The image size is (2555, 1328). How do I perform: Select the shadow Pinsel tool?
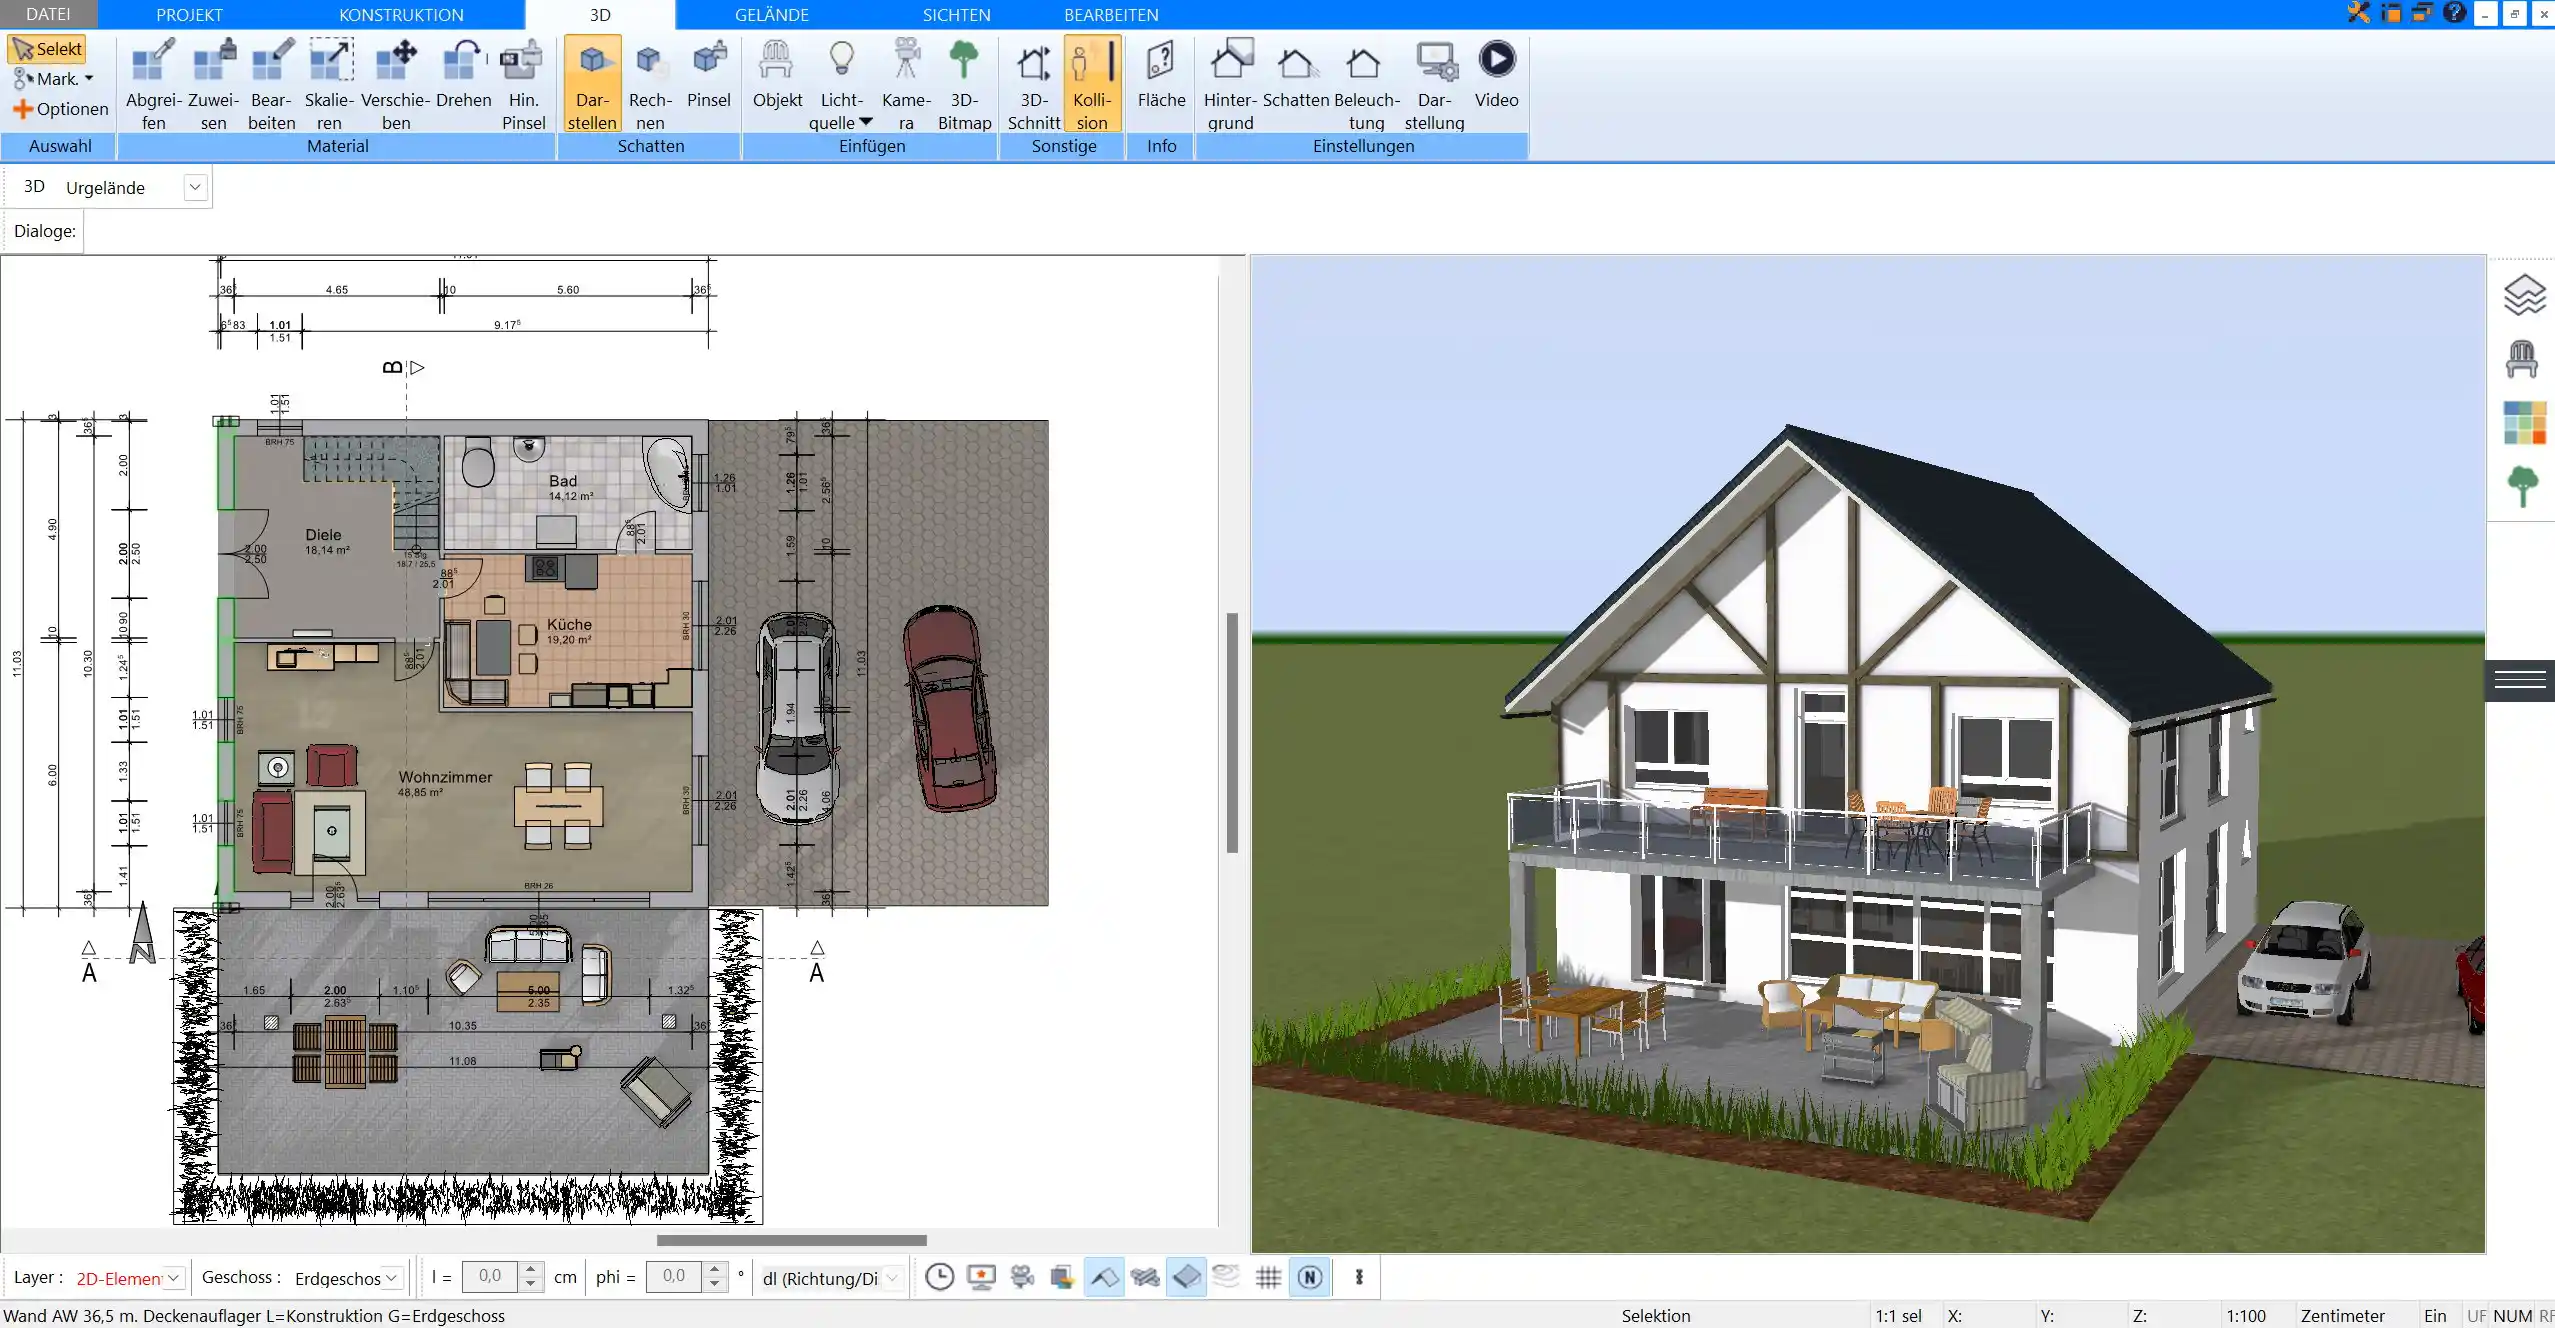pyautogui.click(x=709, y=74)
